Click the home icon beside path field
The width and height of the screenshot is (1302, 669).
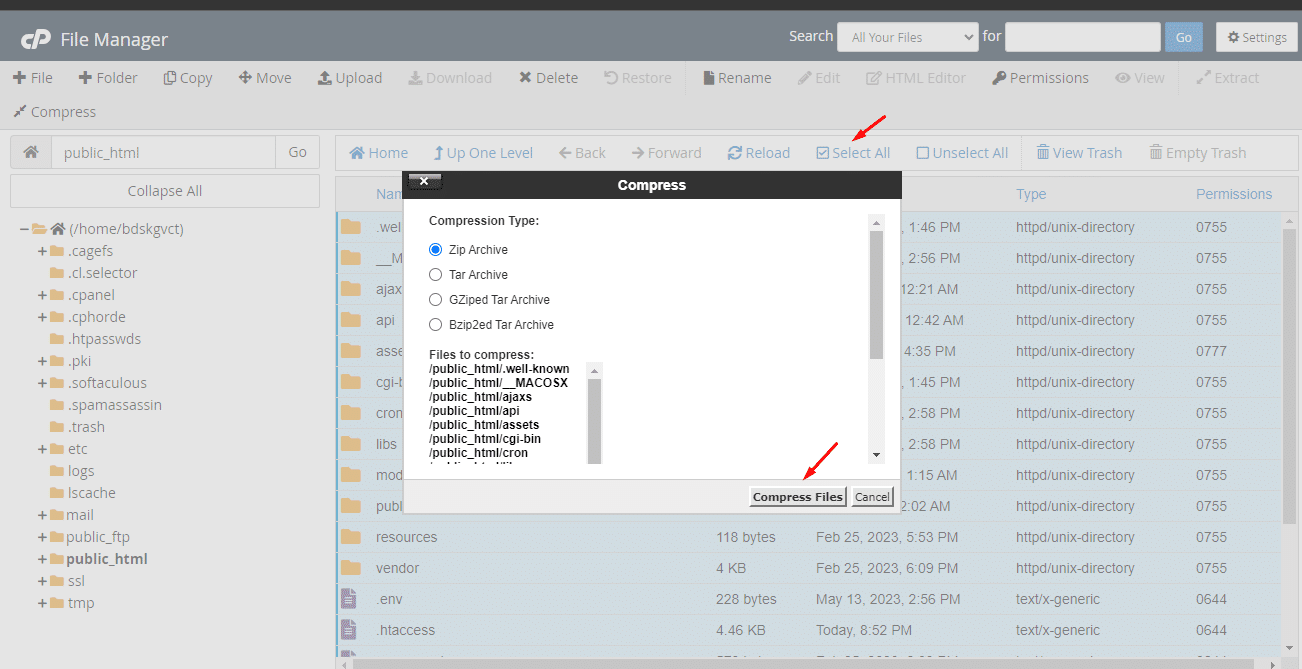point(31,153)
